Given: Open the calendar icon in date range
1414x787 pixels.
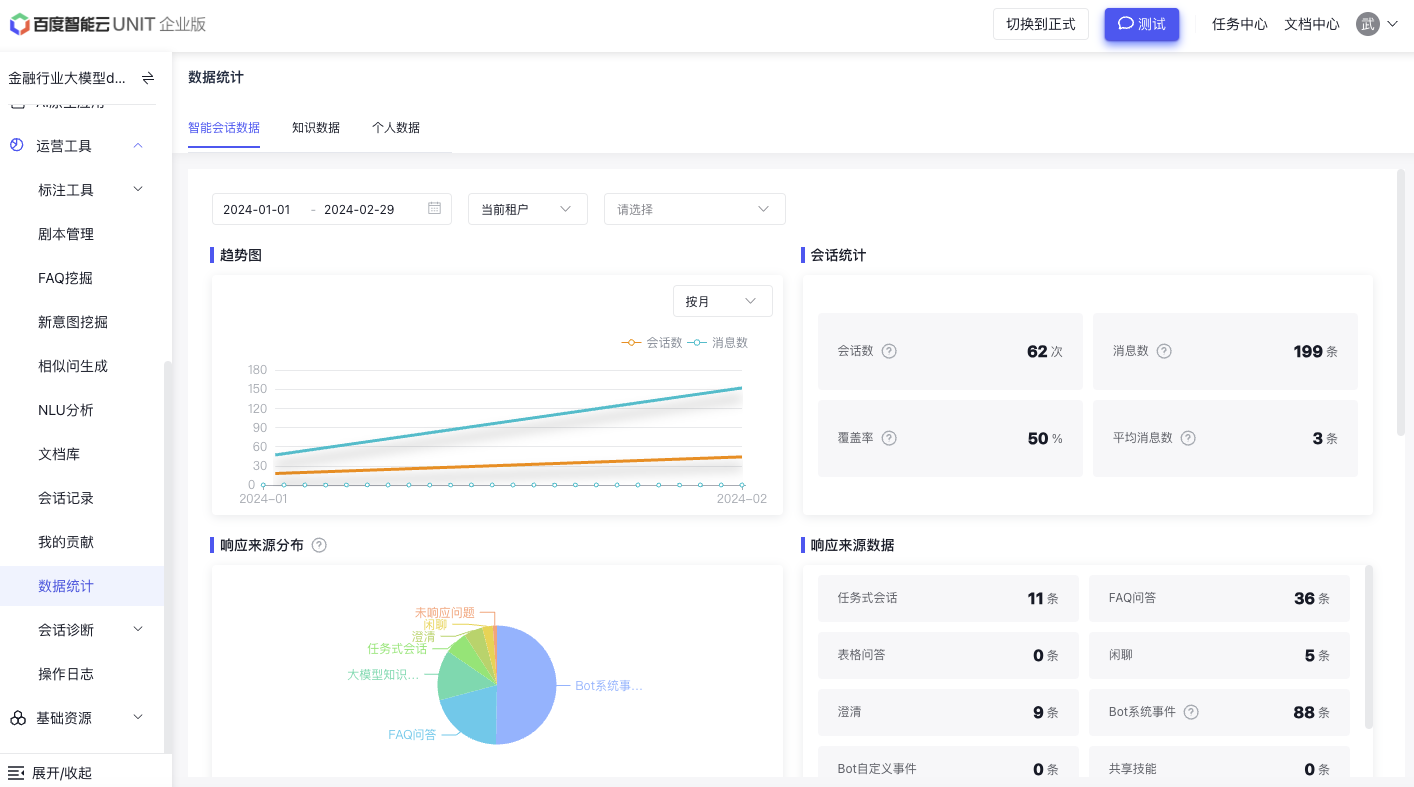Looking at the screenshot, I should click(x=434, y=209).
